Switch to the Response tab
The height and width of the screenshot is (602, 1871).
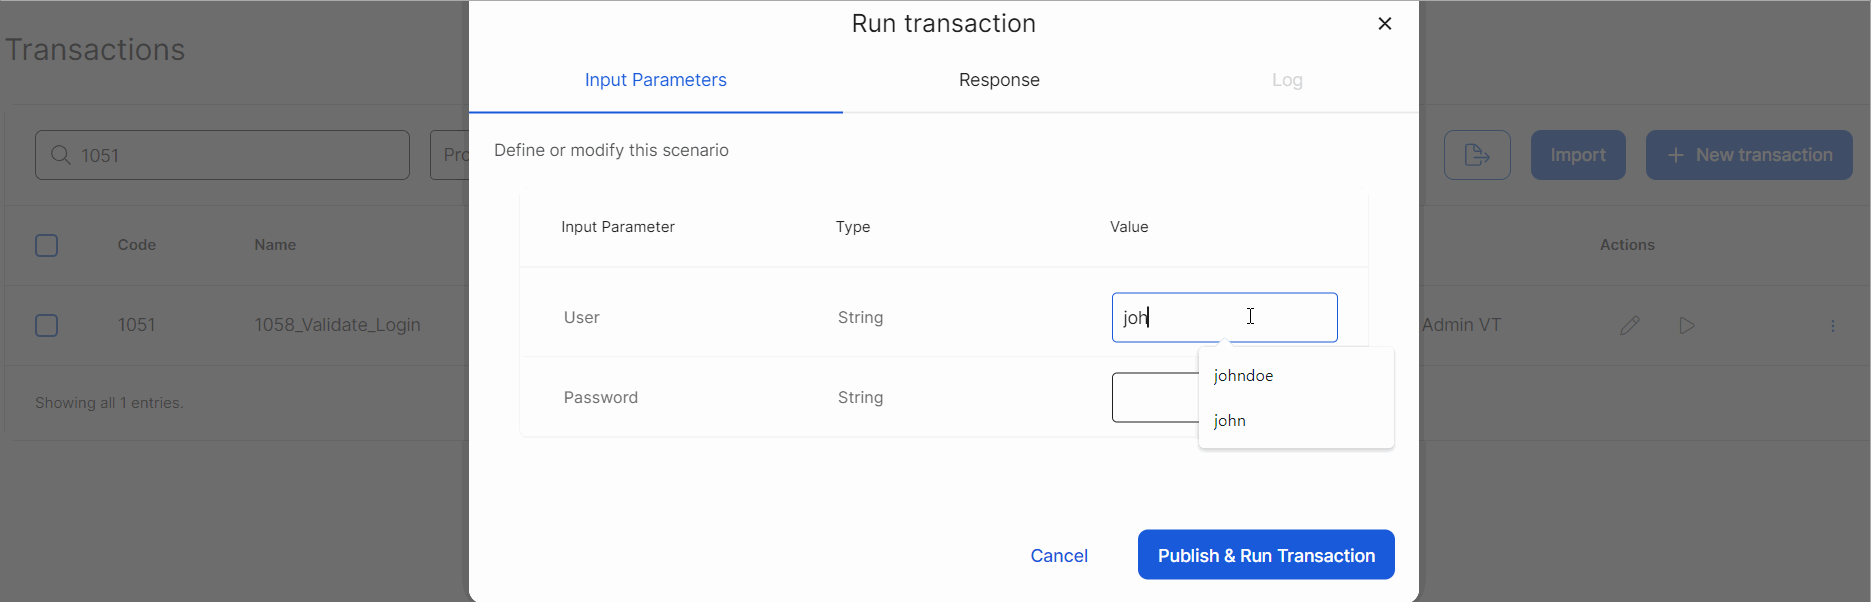pyautogui.click(x=998, y=80)
